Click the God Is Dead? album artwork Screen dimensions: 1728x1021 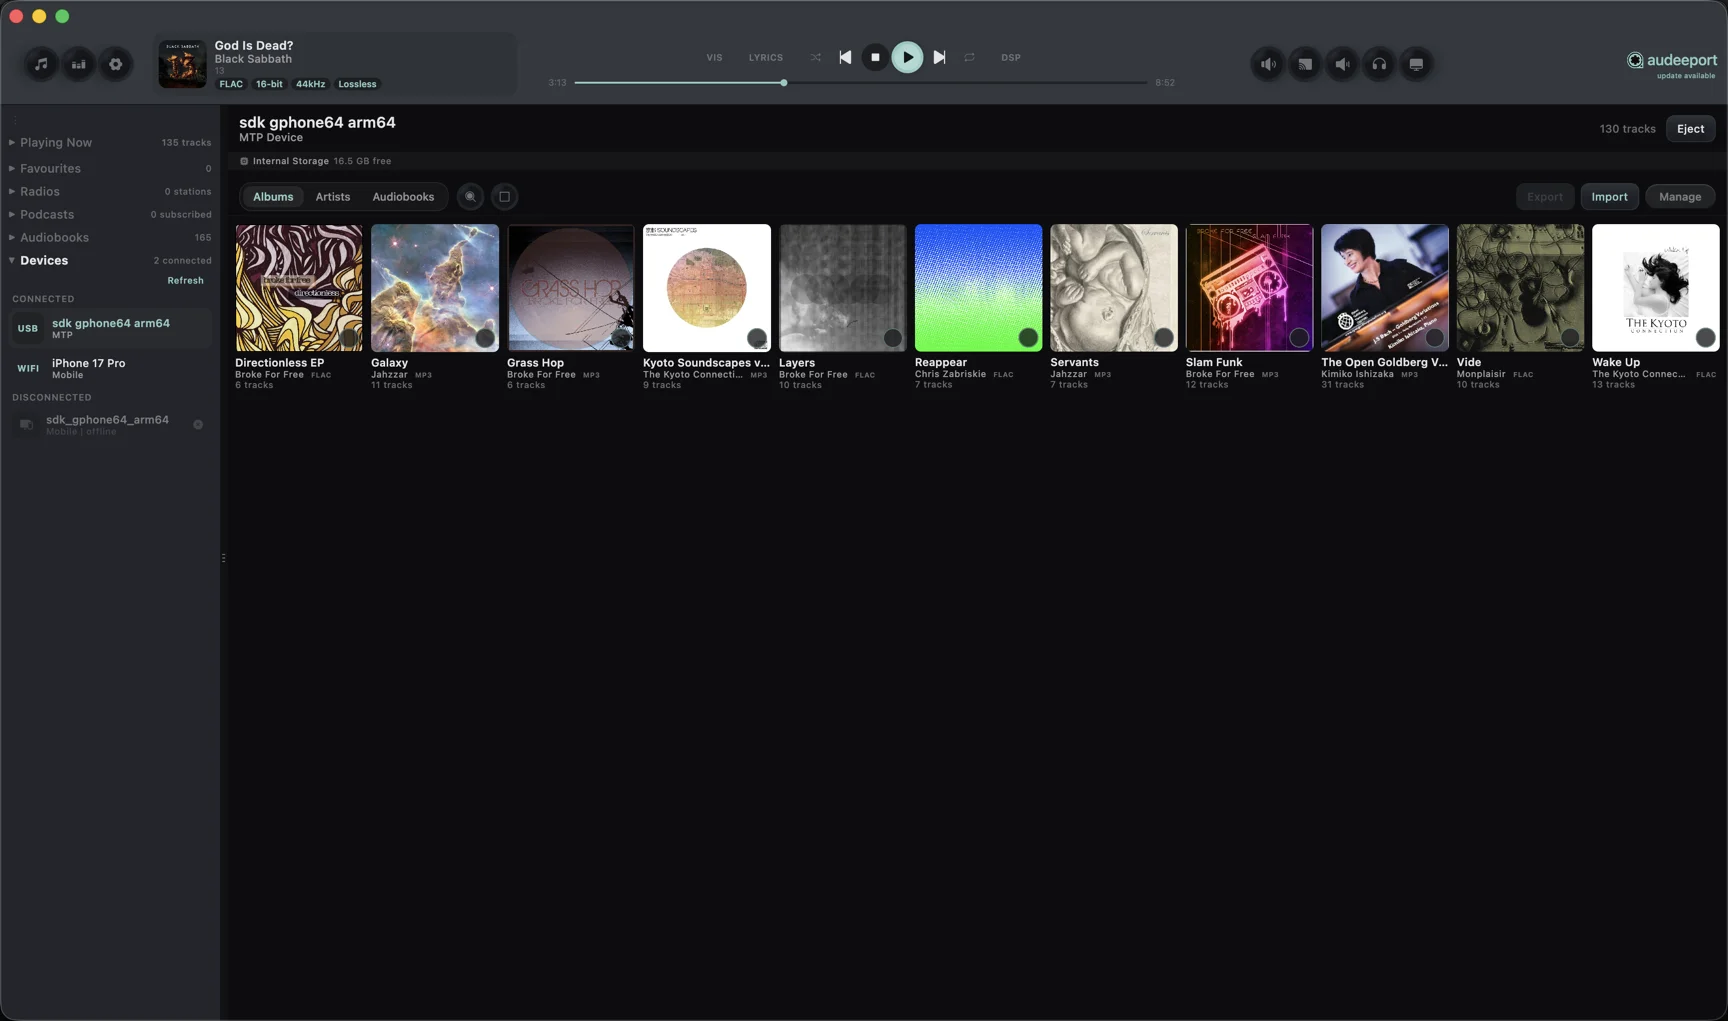click(182, 64)
